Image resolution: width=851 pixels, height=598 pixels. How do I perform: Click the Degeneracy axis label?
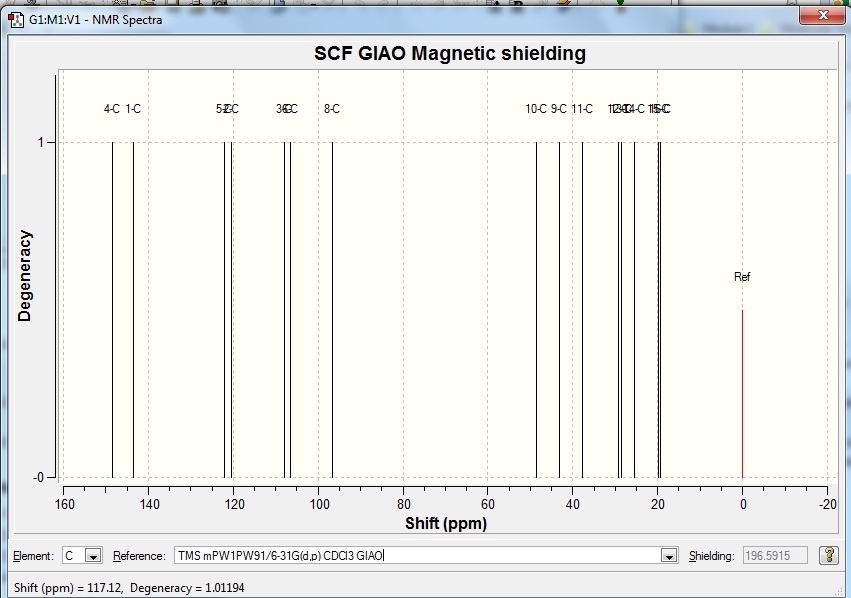click(x=24, y=276)
